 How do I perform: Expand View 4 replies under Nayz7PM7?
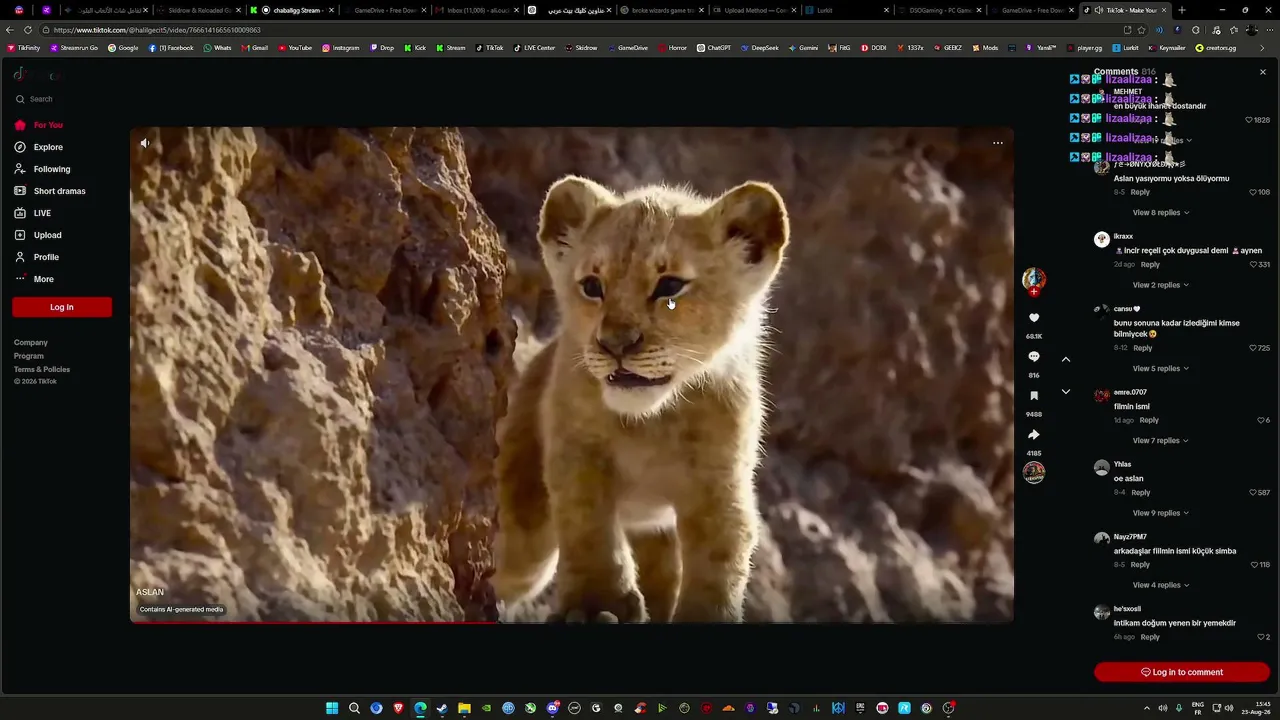tap(1161, 585)
